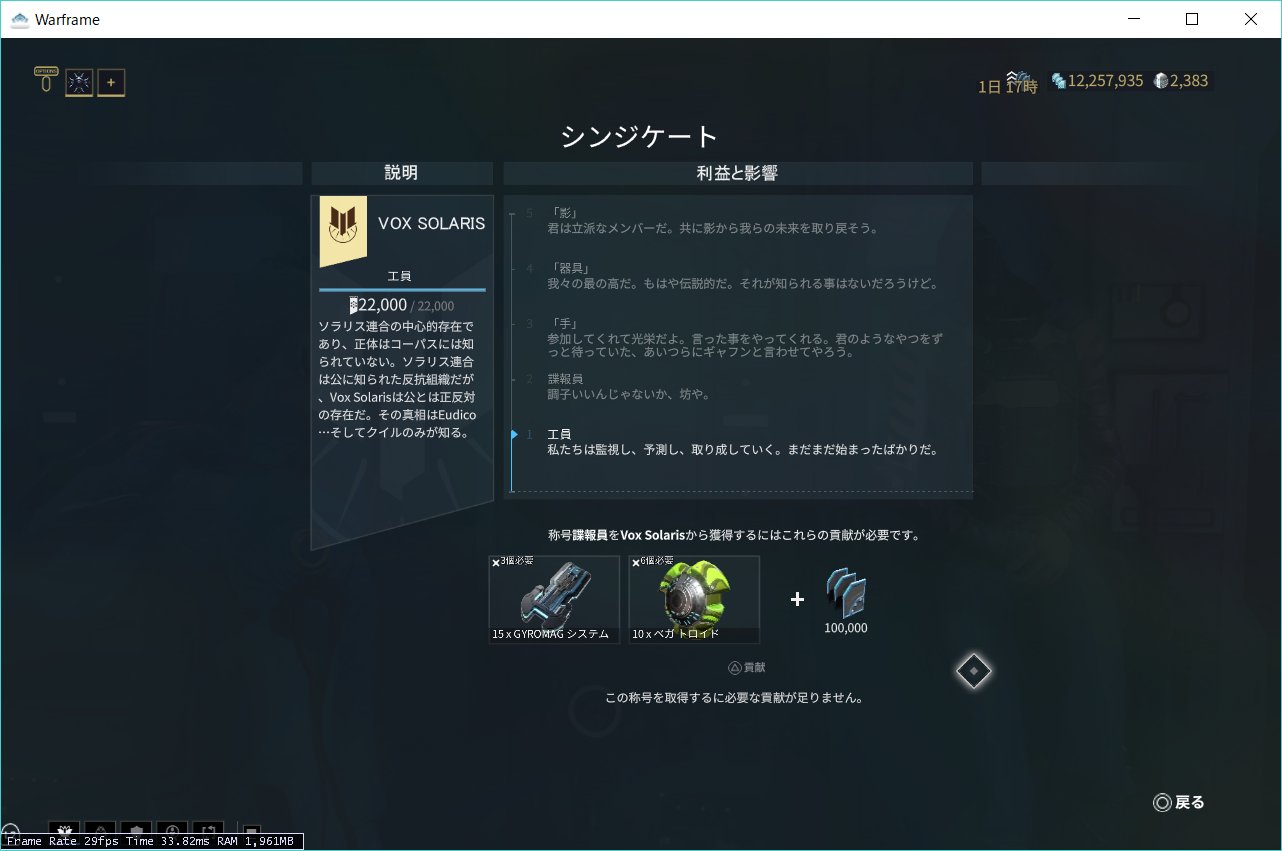Screen dimensions: 1282x851
Task: Open the OPTIONS menu button icon
Action: (45, 81)
